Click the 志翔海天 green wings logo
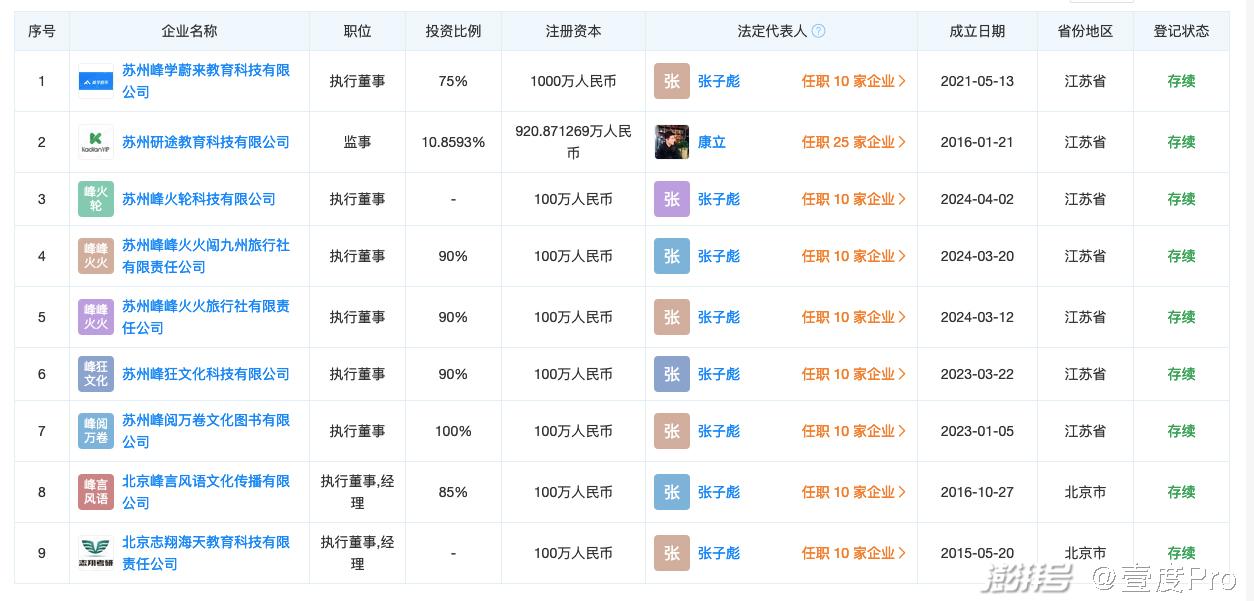 tap(96, 553)
